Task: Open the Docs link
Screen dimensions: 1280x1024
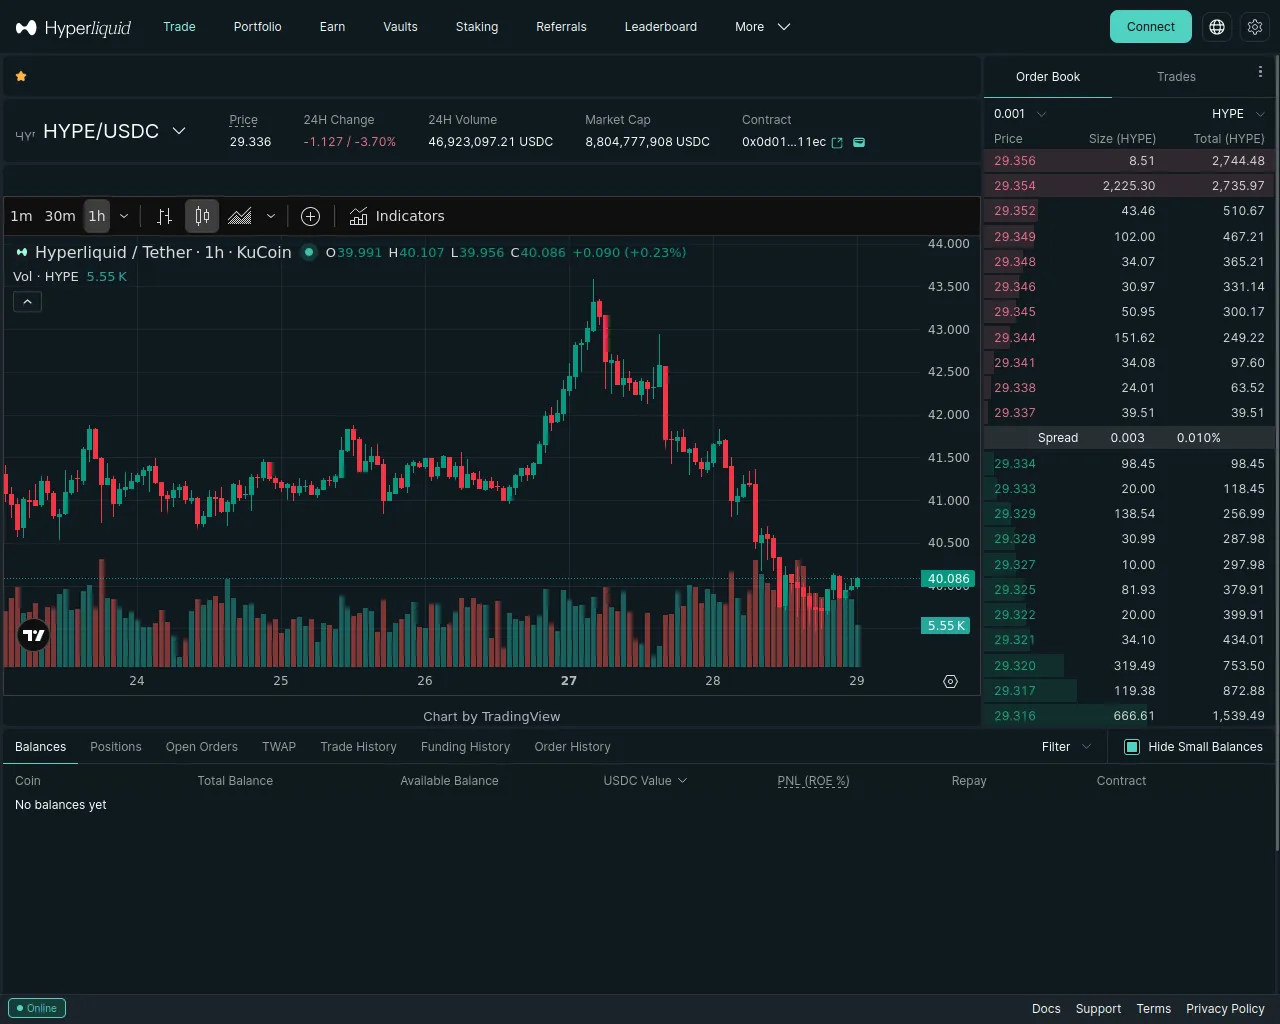Action: point(1046,1009)
